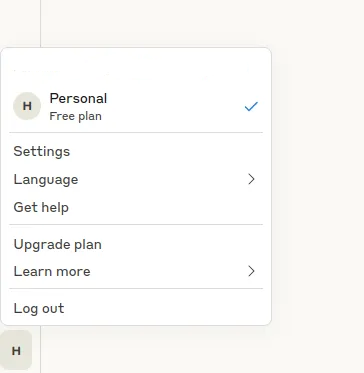Click the Language menu label
364x373 pixels.
coord(46,179)
